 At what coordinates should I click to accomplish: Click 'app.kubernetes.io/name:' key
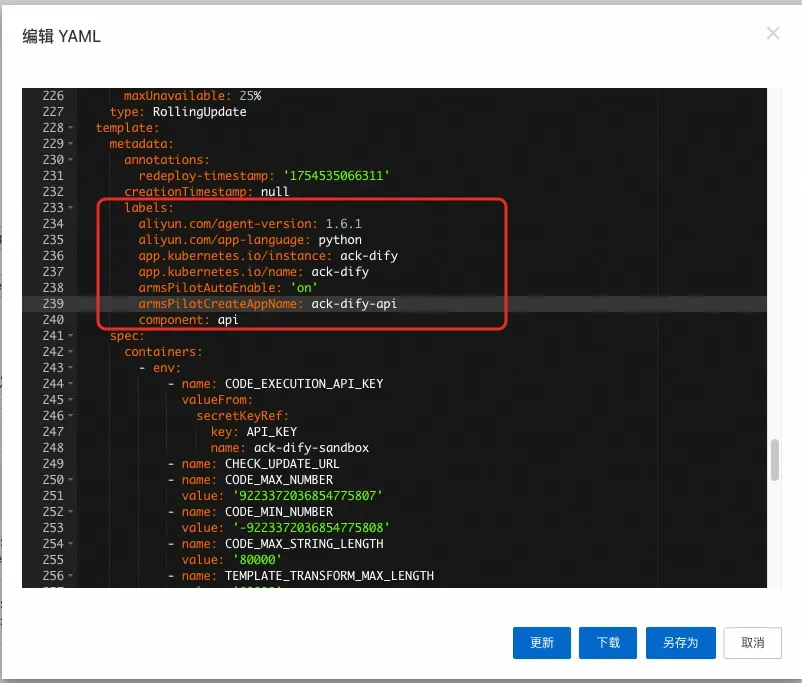click(221, 272)
